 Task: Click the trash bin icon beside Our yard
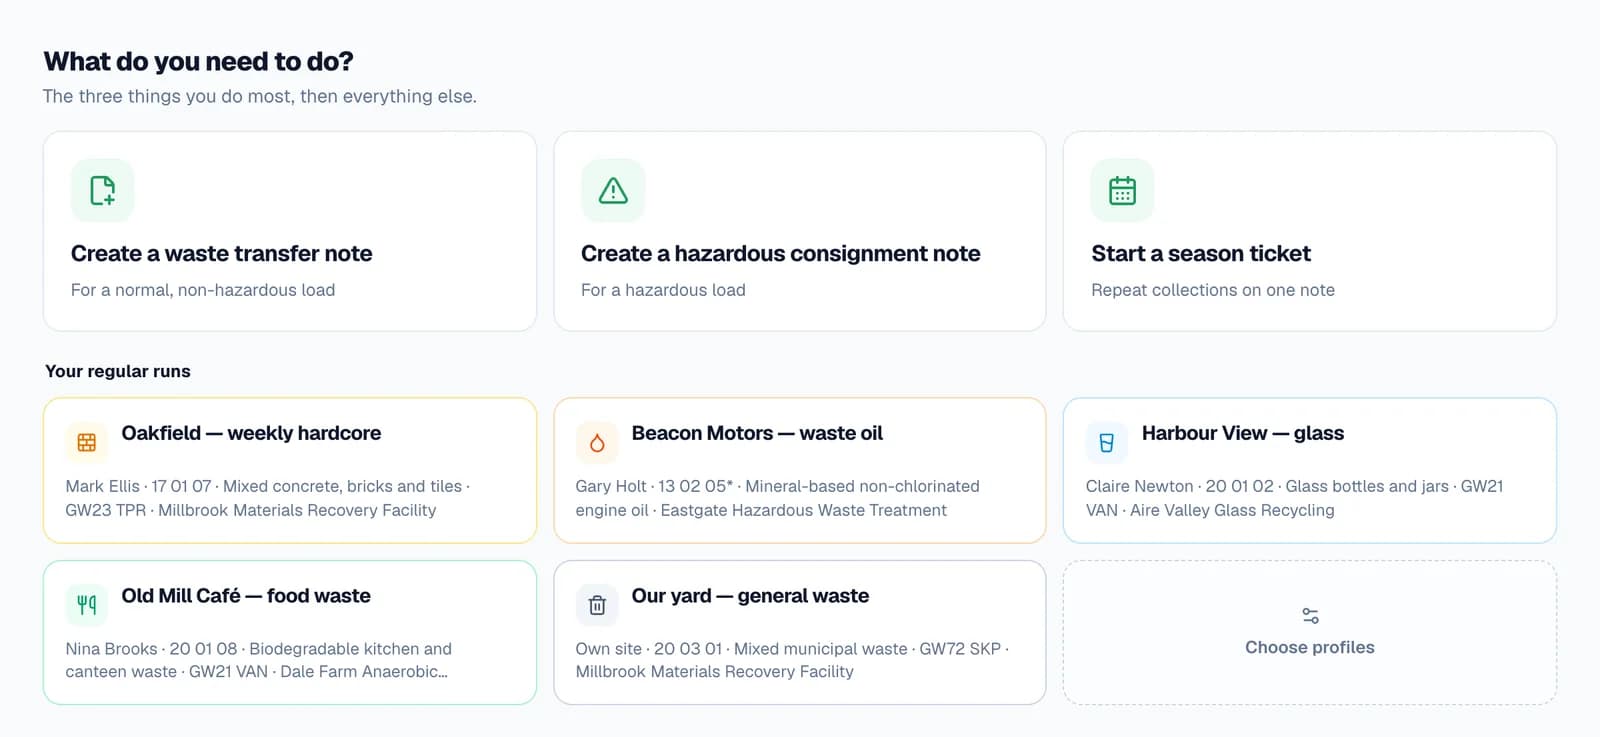pyautogui.click(x=597, y=604)
